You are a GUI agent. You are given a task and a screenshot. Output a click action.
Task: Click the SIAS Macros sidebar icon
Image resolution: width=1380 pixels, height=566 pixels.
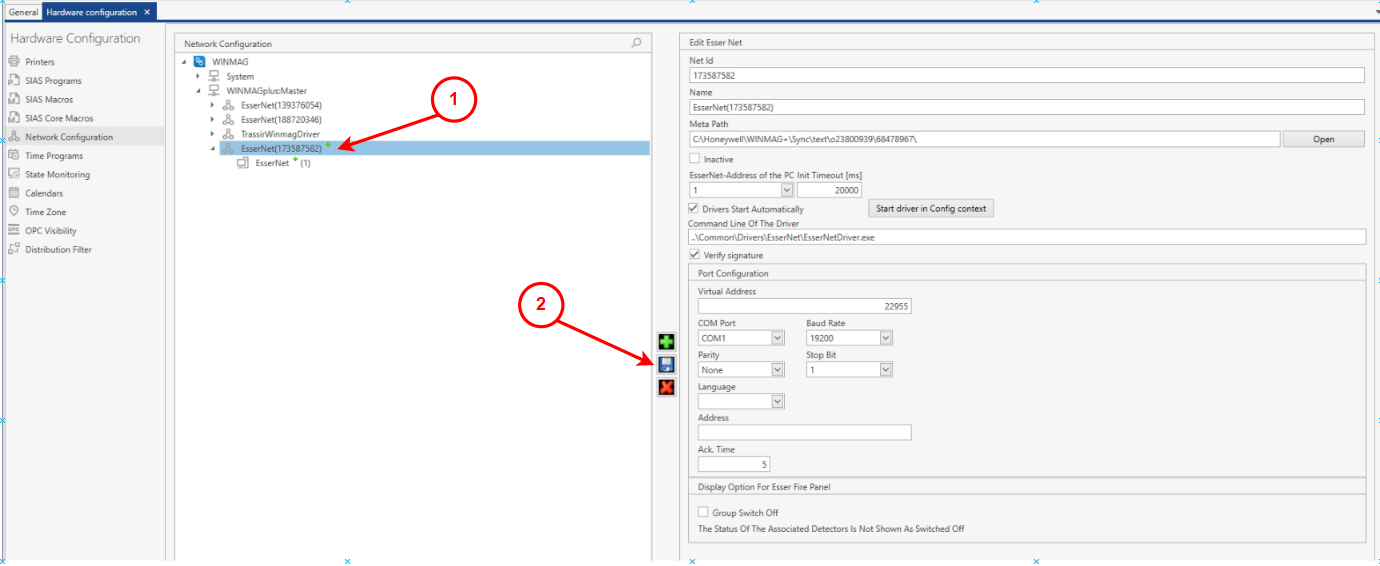[x=14, y=99]
